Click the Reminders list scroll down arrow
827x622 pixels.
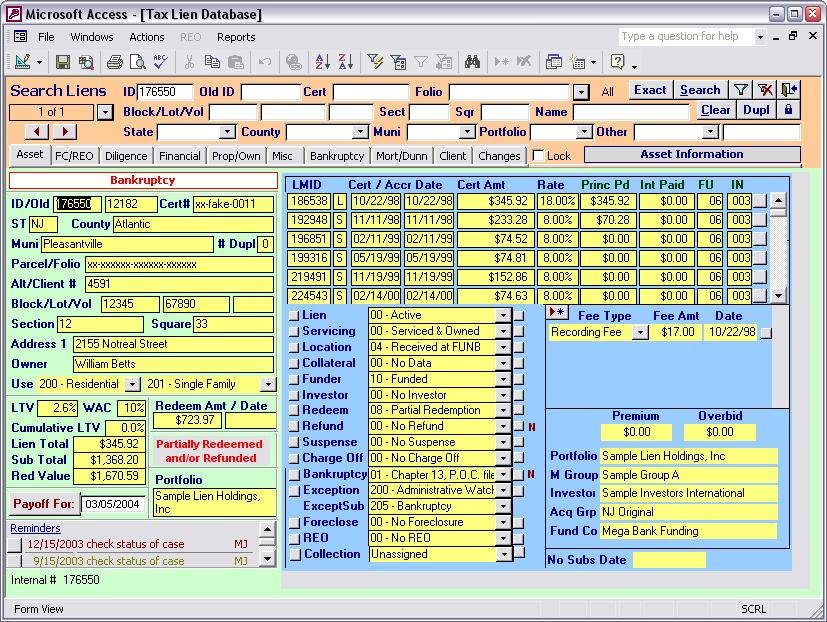point(267,558)
